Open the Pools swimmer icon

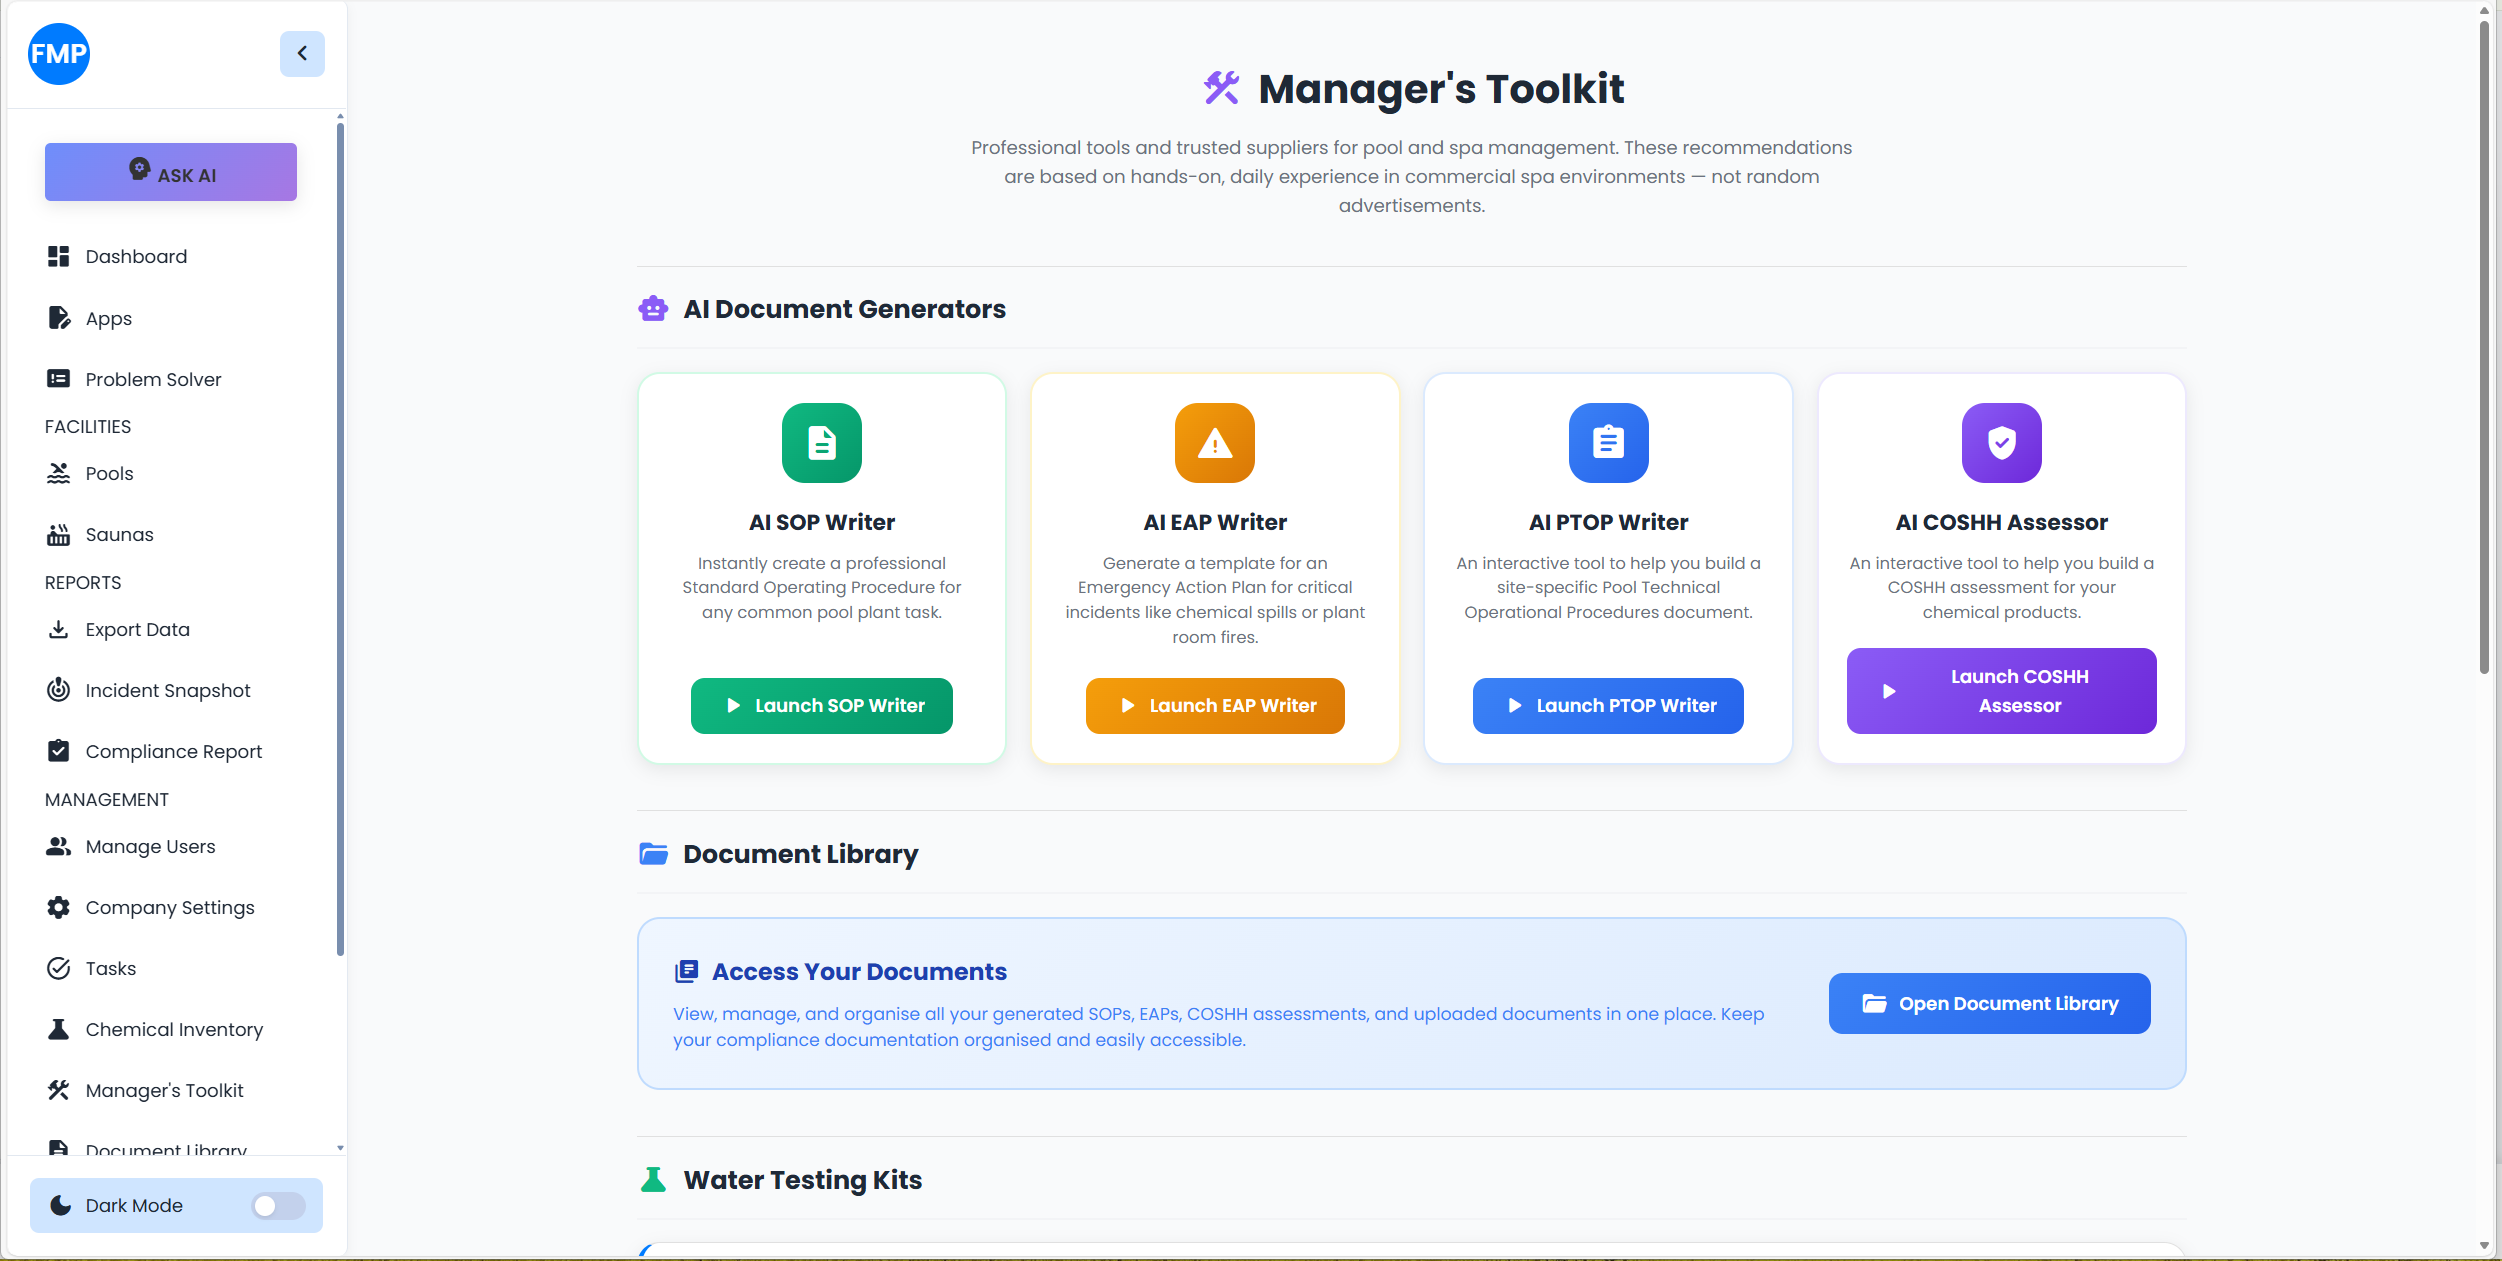tap(59, 473)
